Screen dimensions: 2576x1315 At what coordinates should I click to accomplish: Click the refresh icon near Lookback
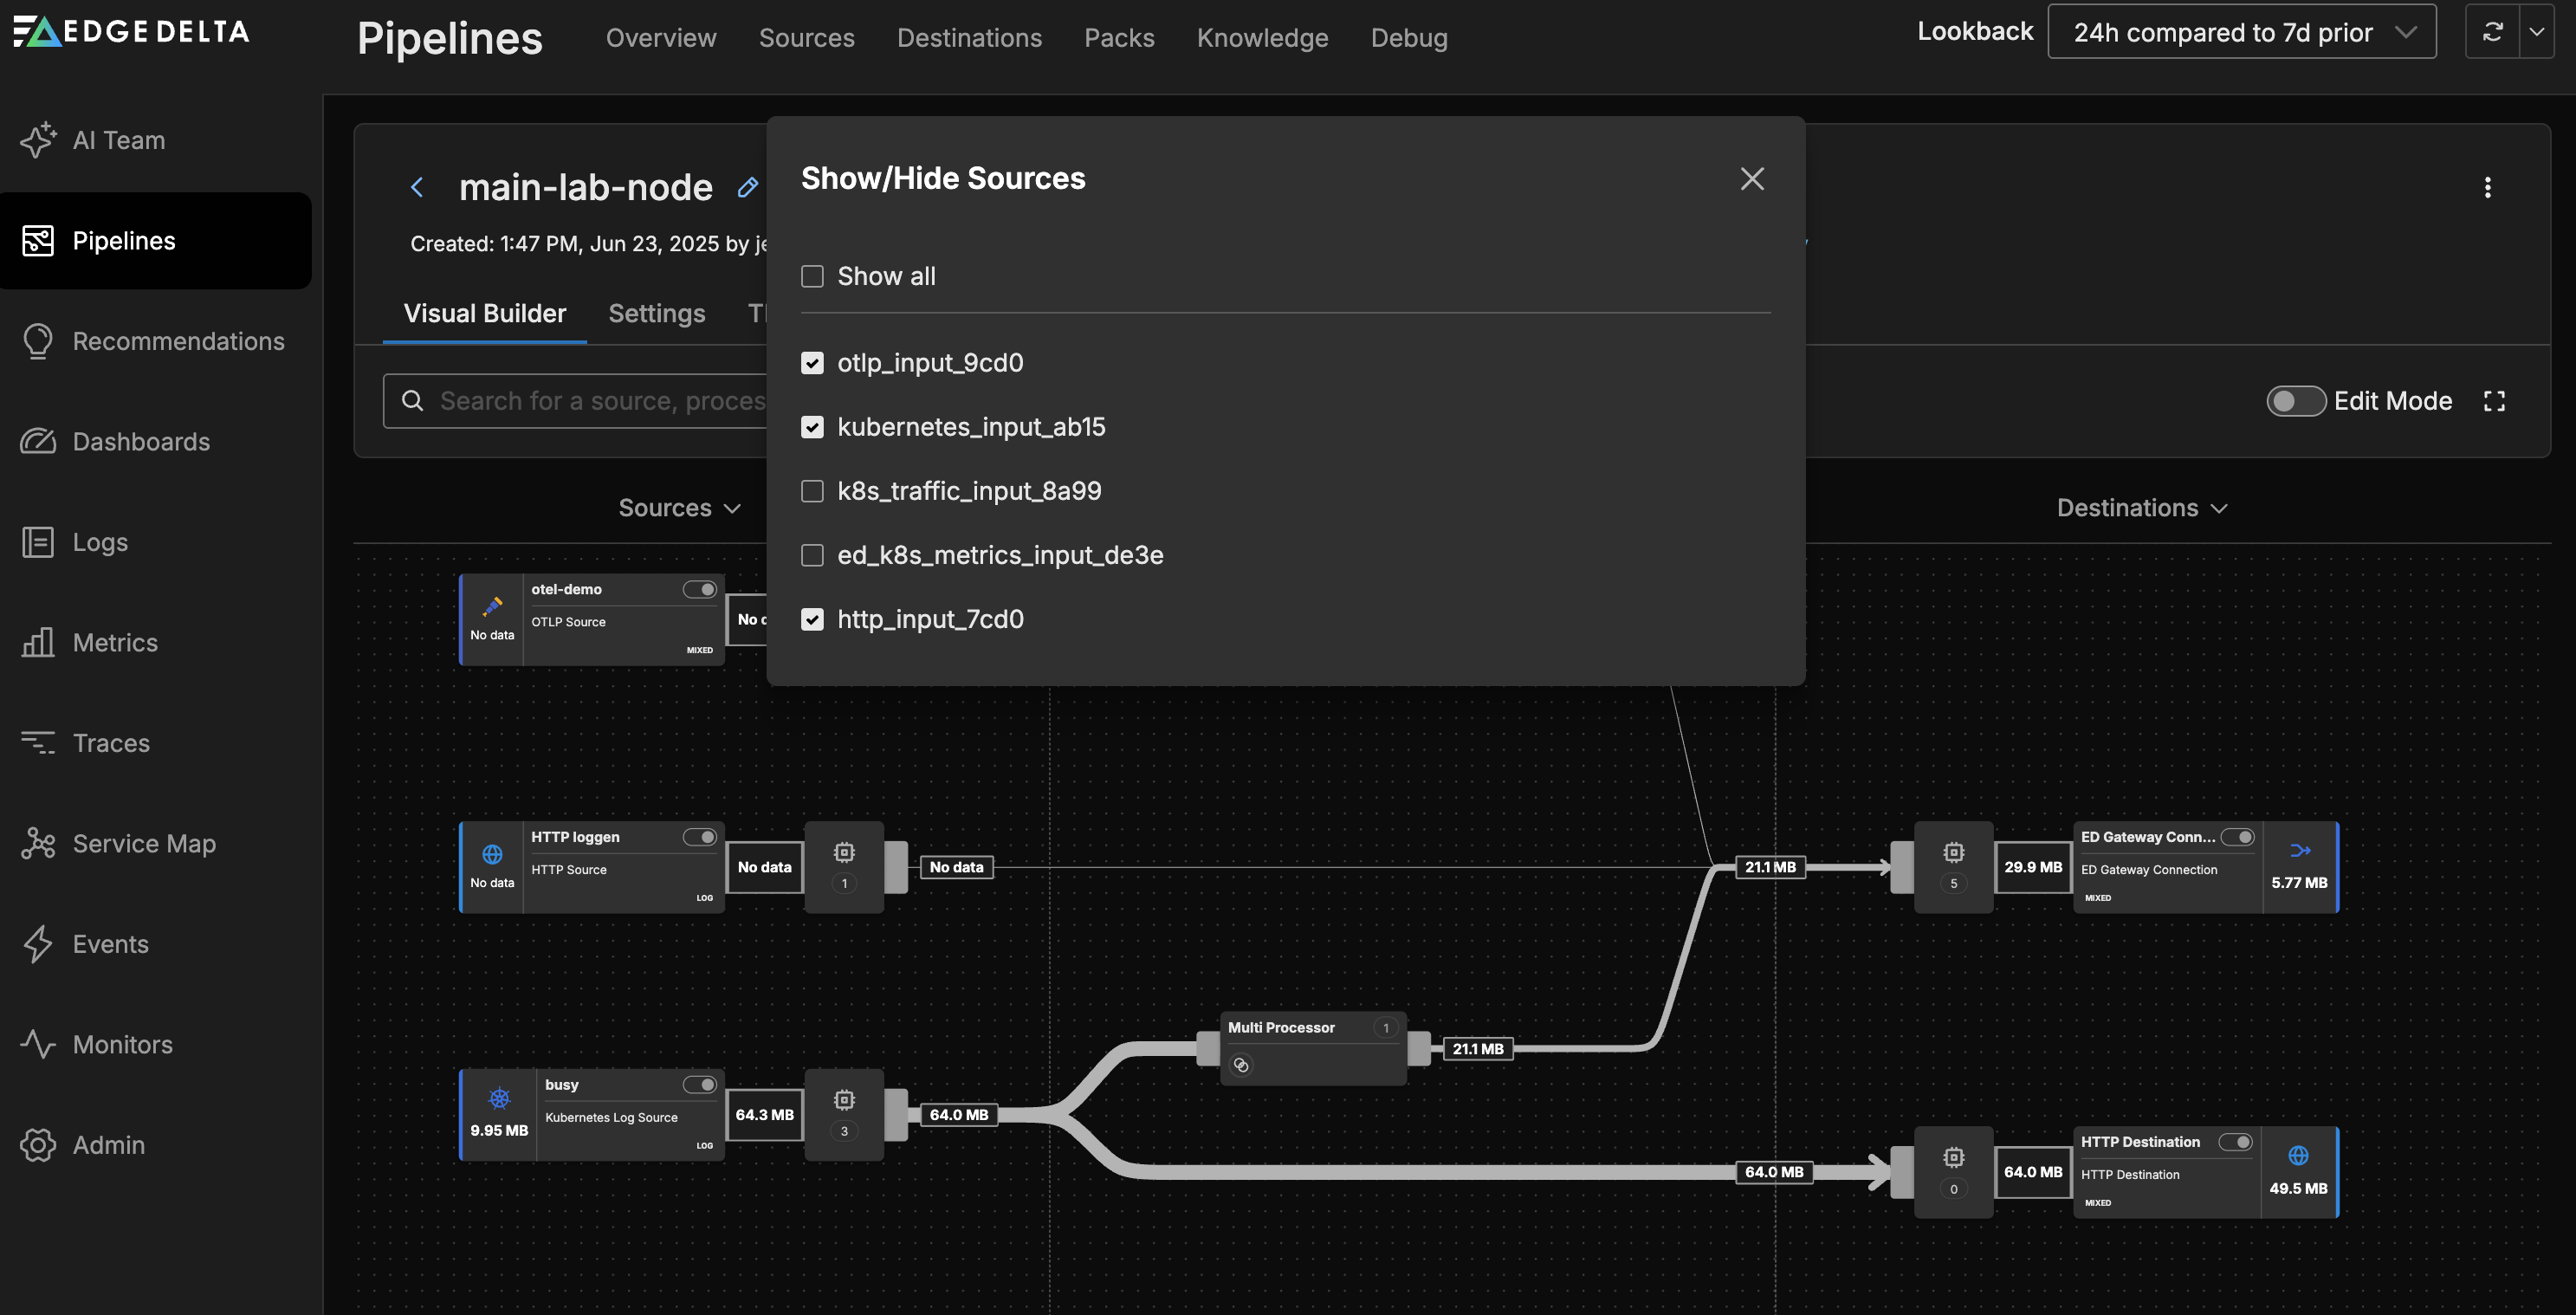coord(2492,31)
